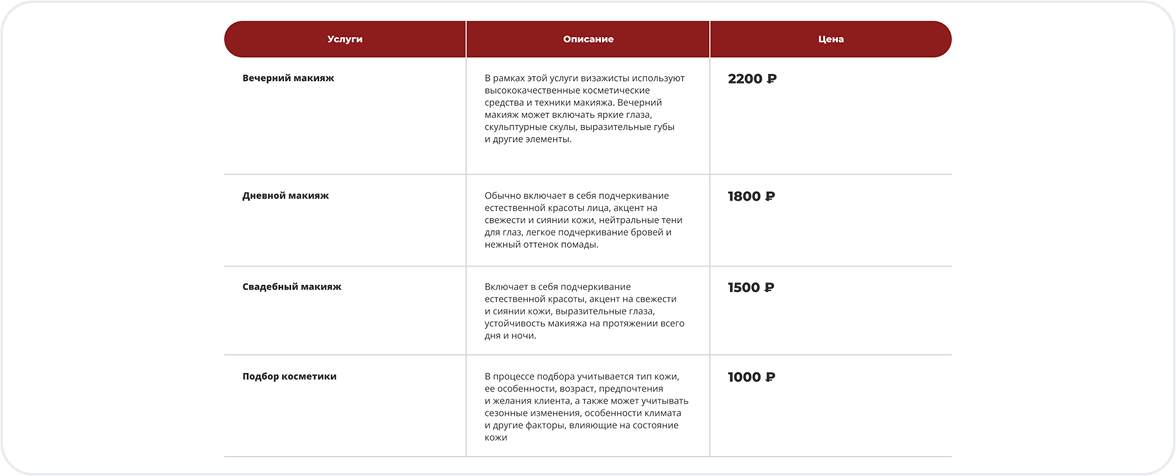Click the 2200 ₽ price
Image resolution: width=1176 pixels, height=476 pixels.
751,78
